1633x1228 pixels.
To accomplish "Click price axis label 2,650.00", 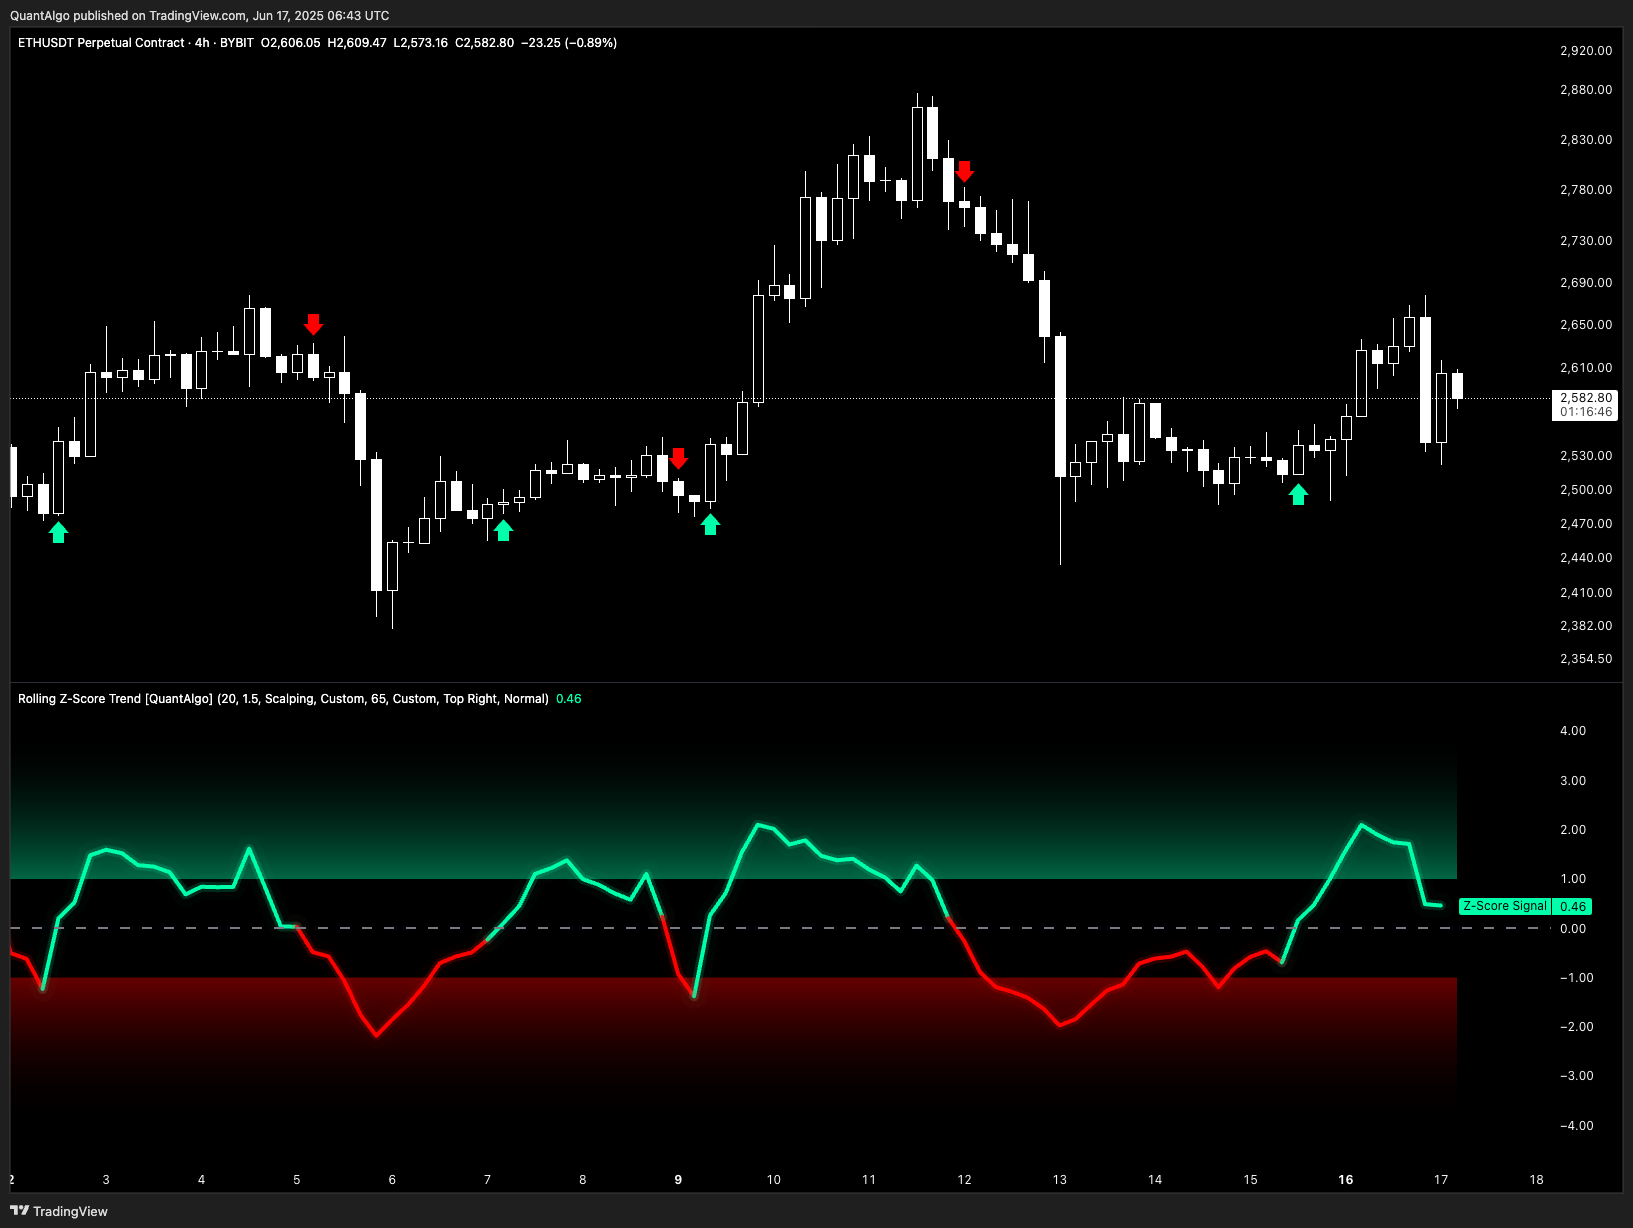I will [x=1586, y=324].
